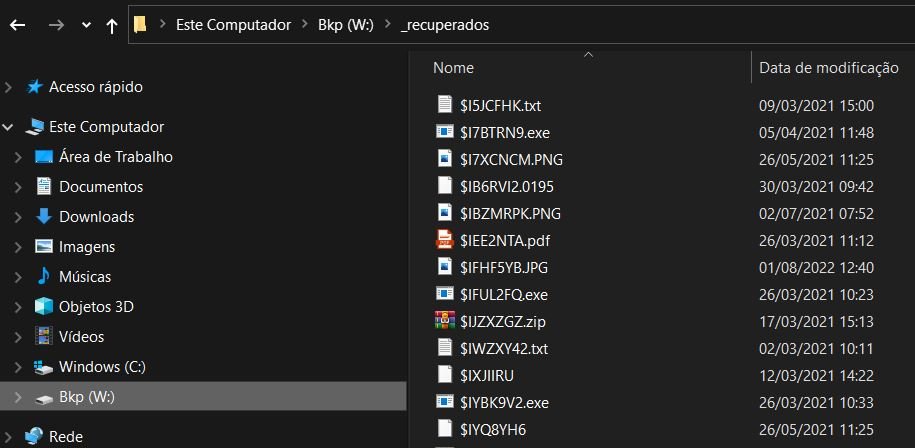Click the Músicas note icon
The image size is (915, 448).
click(44, 276)
